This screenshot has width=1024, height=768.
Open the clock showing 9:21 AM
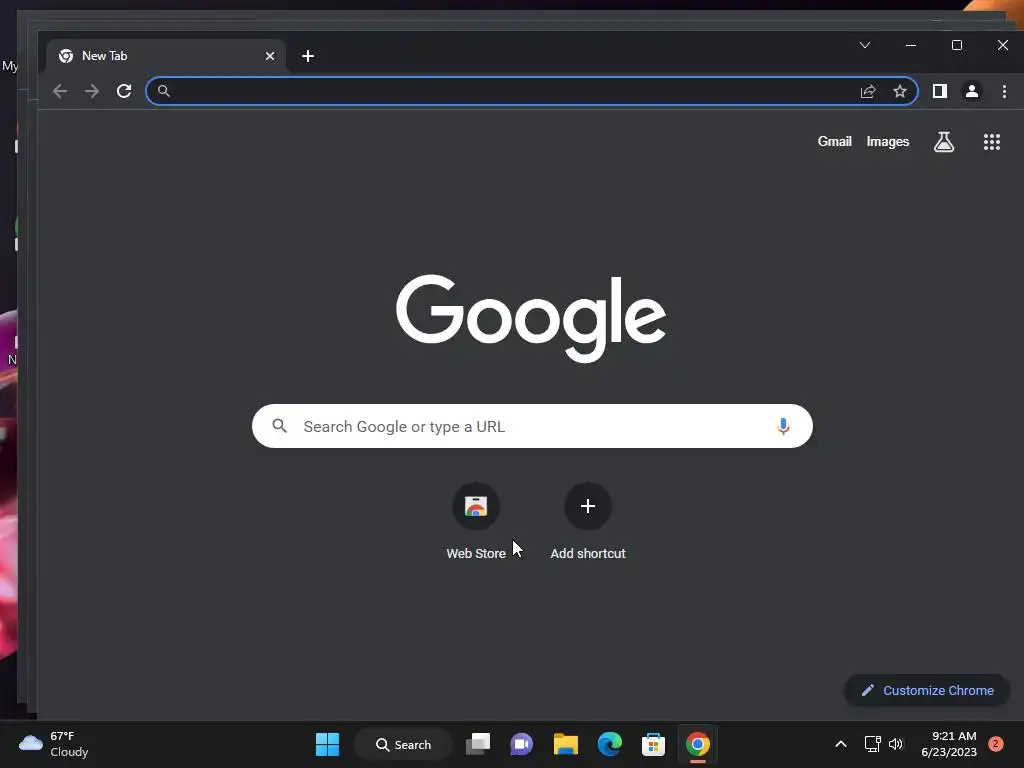pyautogui.click(x=949, y=744)
